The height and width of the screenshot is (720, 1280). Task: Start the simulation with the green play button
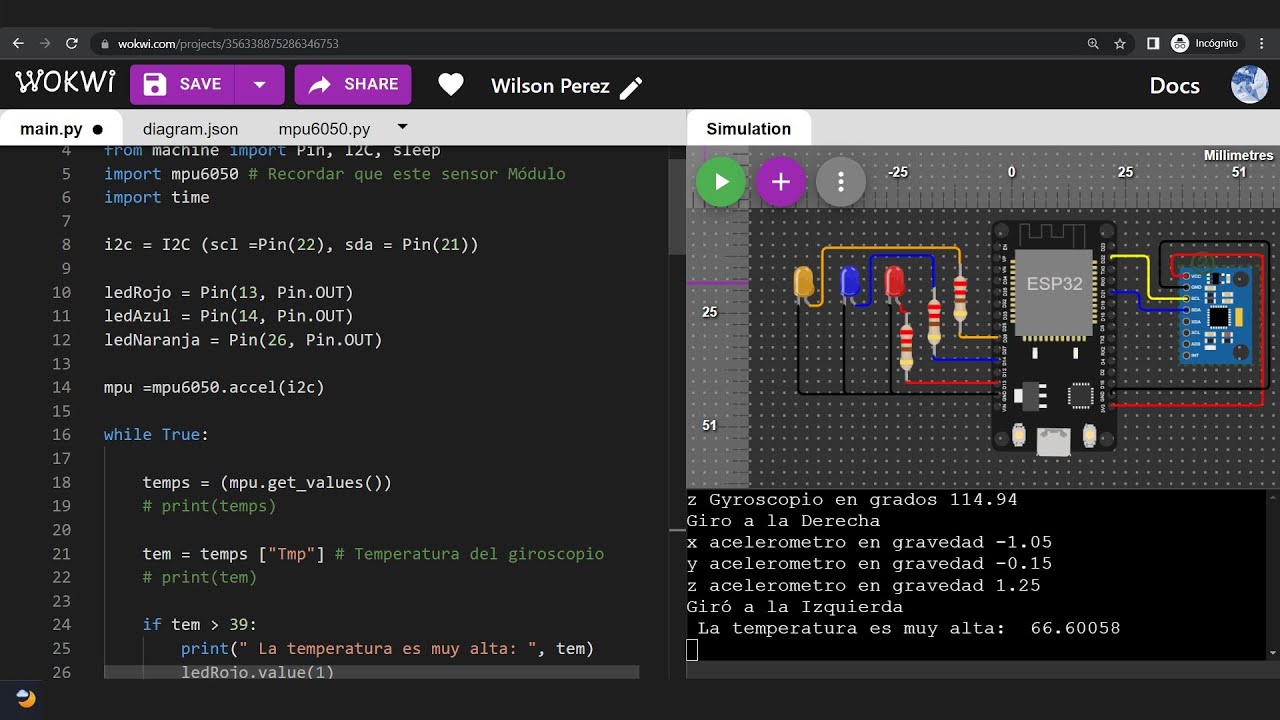coord(721,182)
